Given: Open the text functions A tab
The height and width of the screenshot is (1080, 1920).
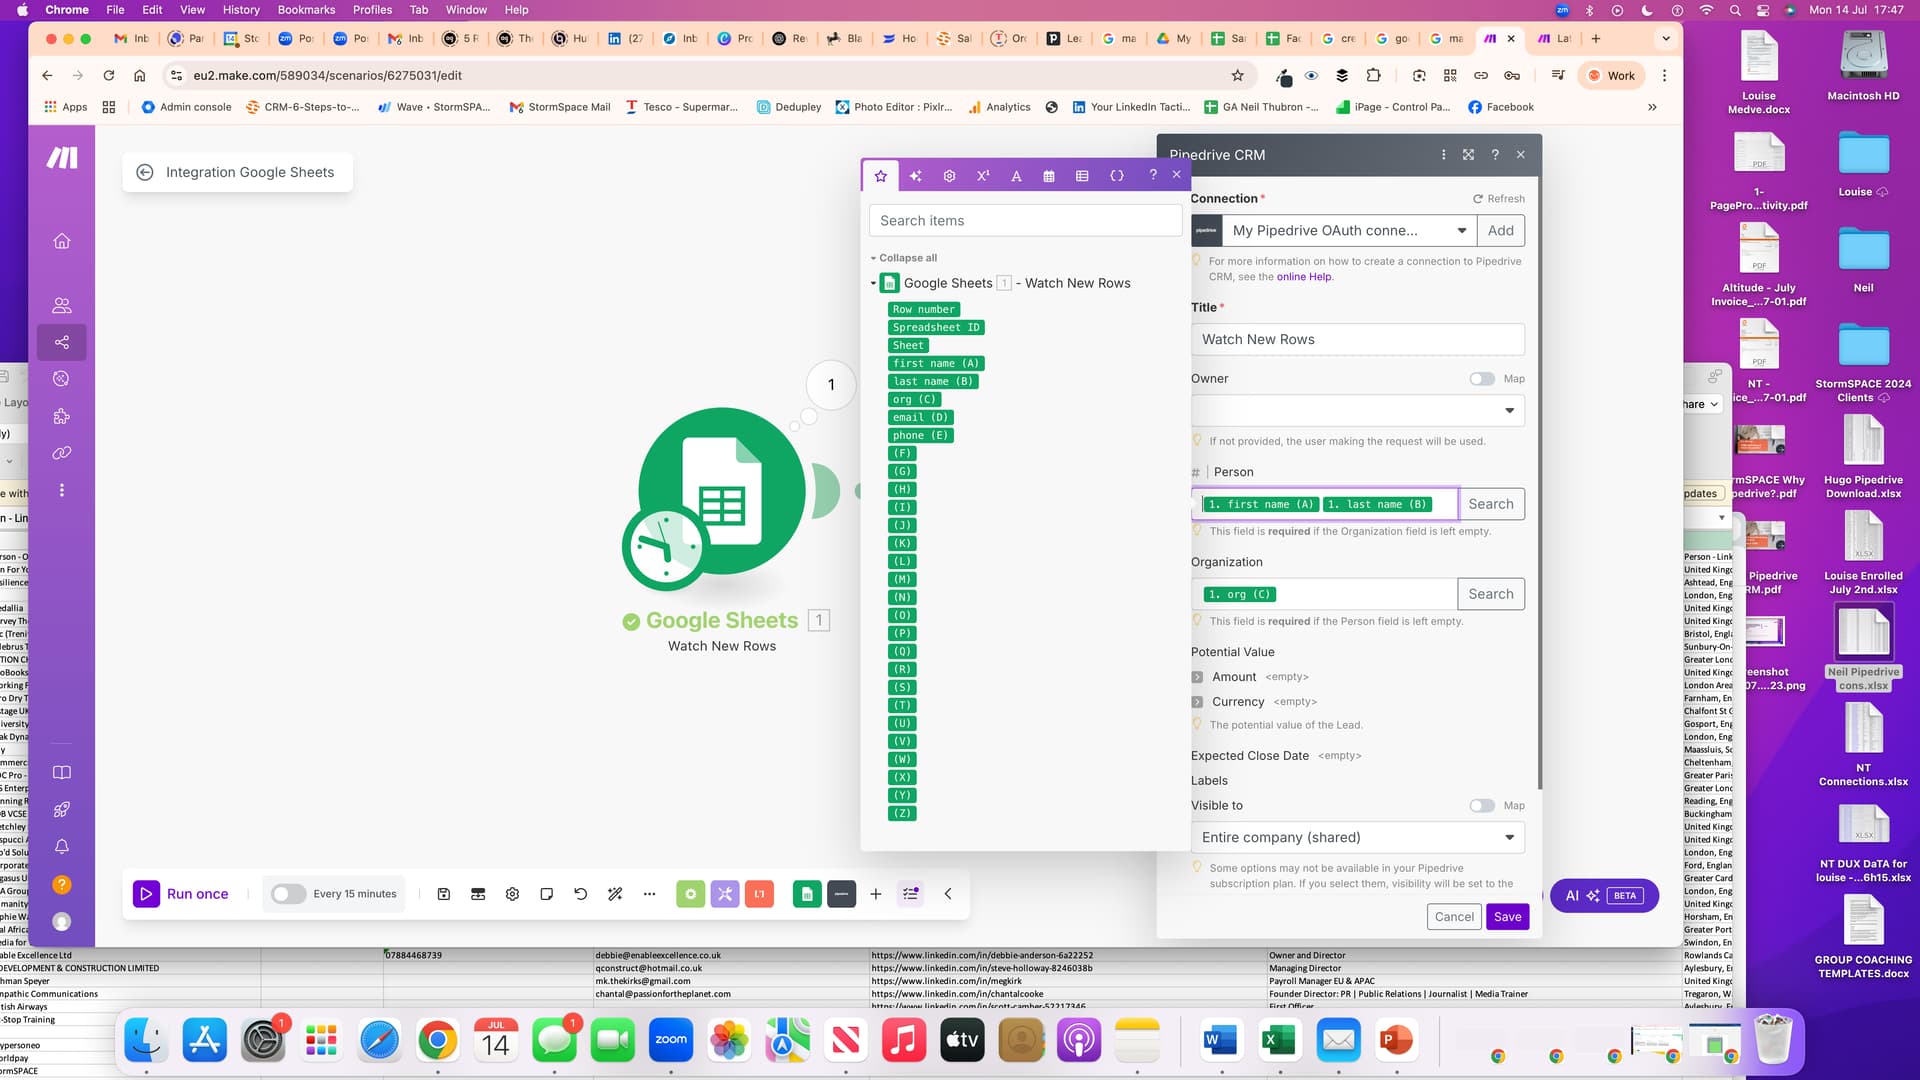Looking at the screenshot, I should (x=1016, y=176).
